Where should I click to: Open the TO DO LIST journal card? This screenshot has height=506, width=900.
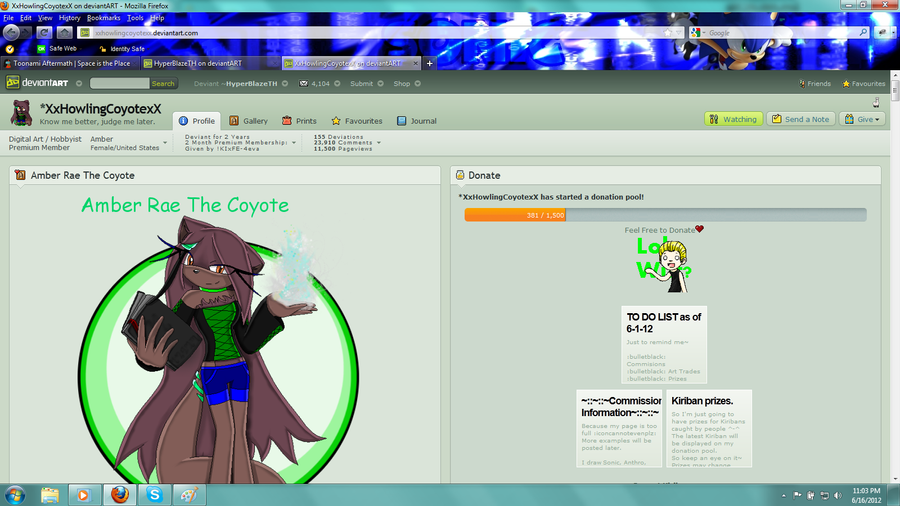(x=664, y=344)
